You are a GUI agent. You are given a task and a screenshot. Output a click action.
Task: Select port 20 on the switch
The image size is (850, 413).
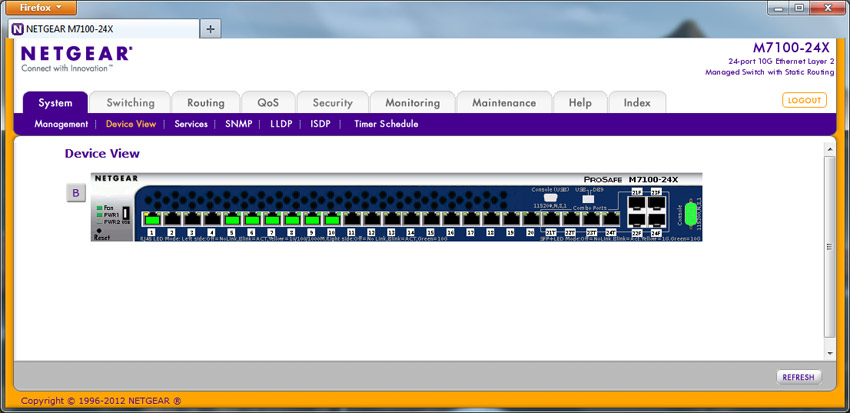click(x=532, y=219)
